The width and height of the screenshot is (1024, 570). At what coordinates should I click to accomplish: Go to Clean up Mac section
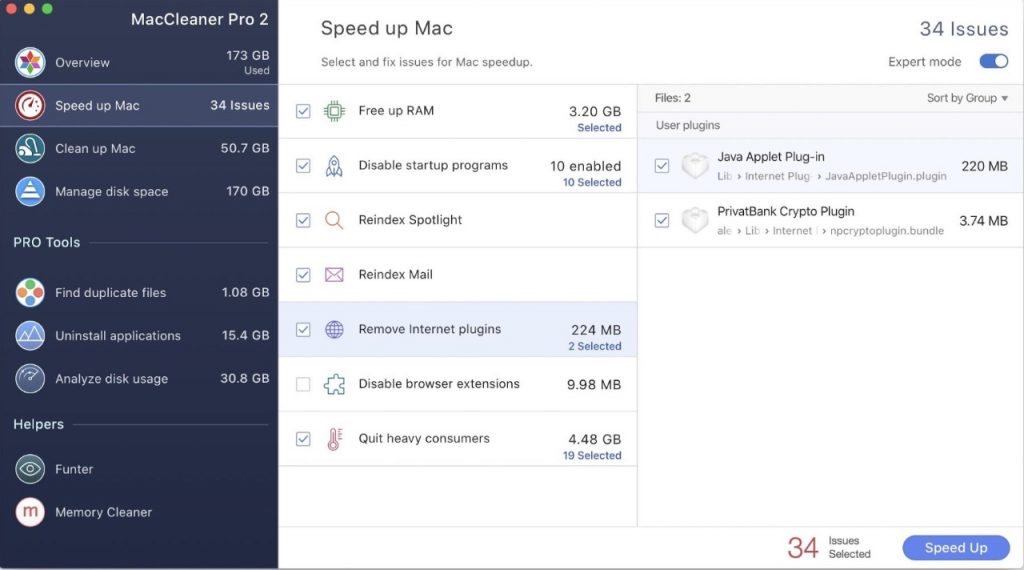[139, 148]
